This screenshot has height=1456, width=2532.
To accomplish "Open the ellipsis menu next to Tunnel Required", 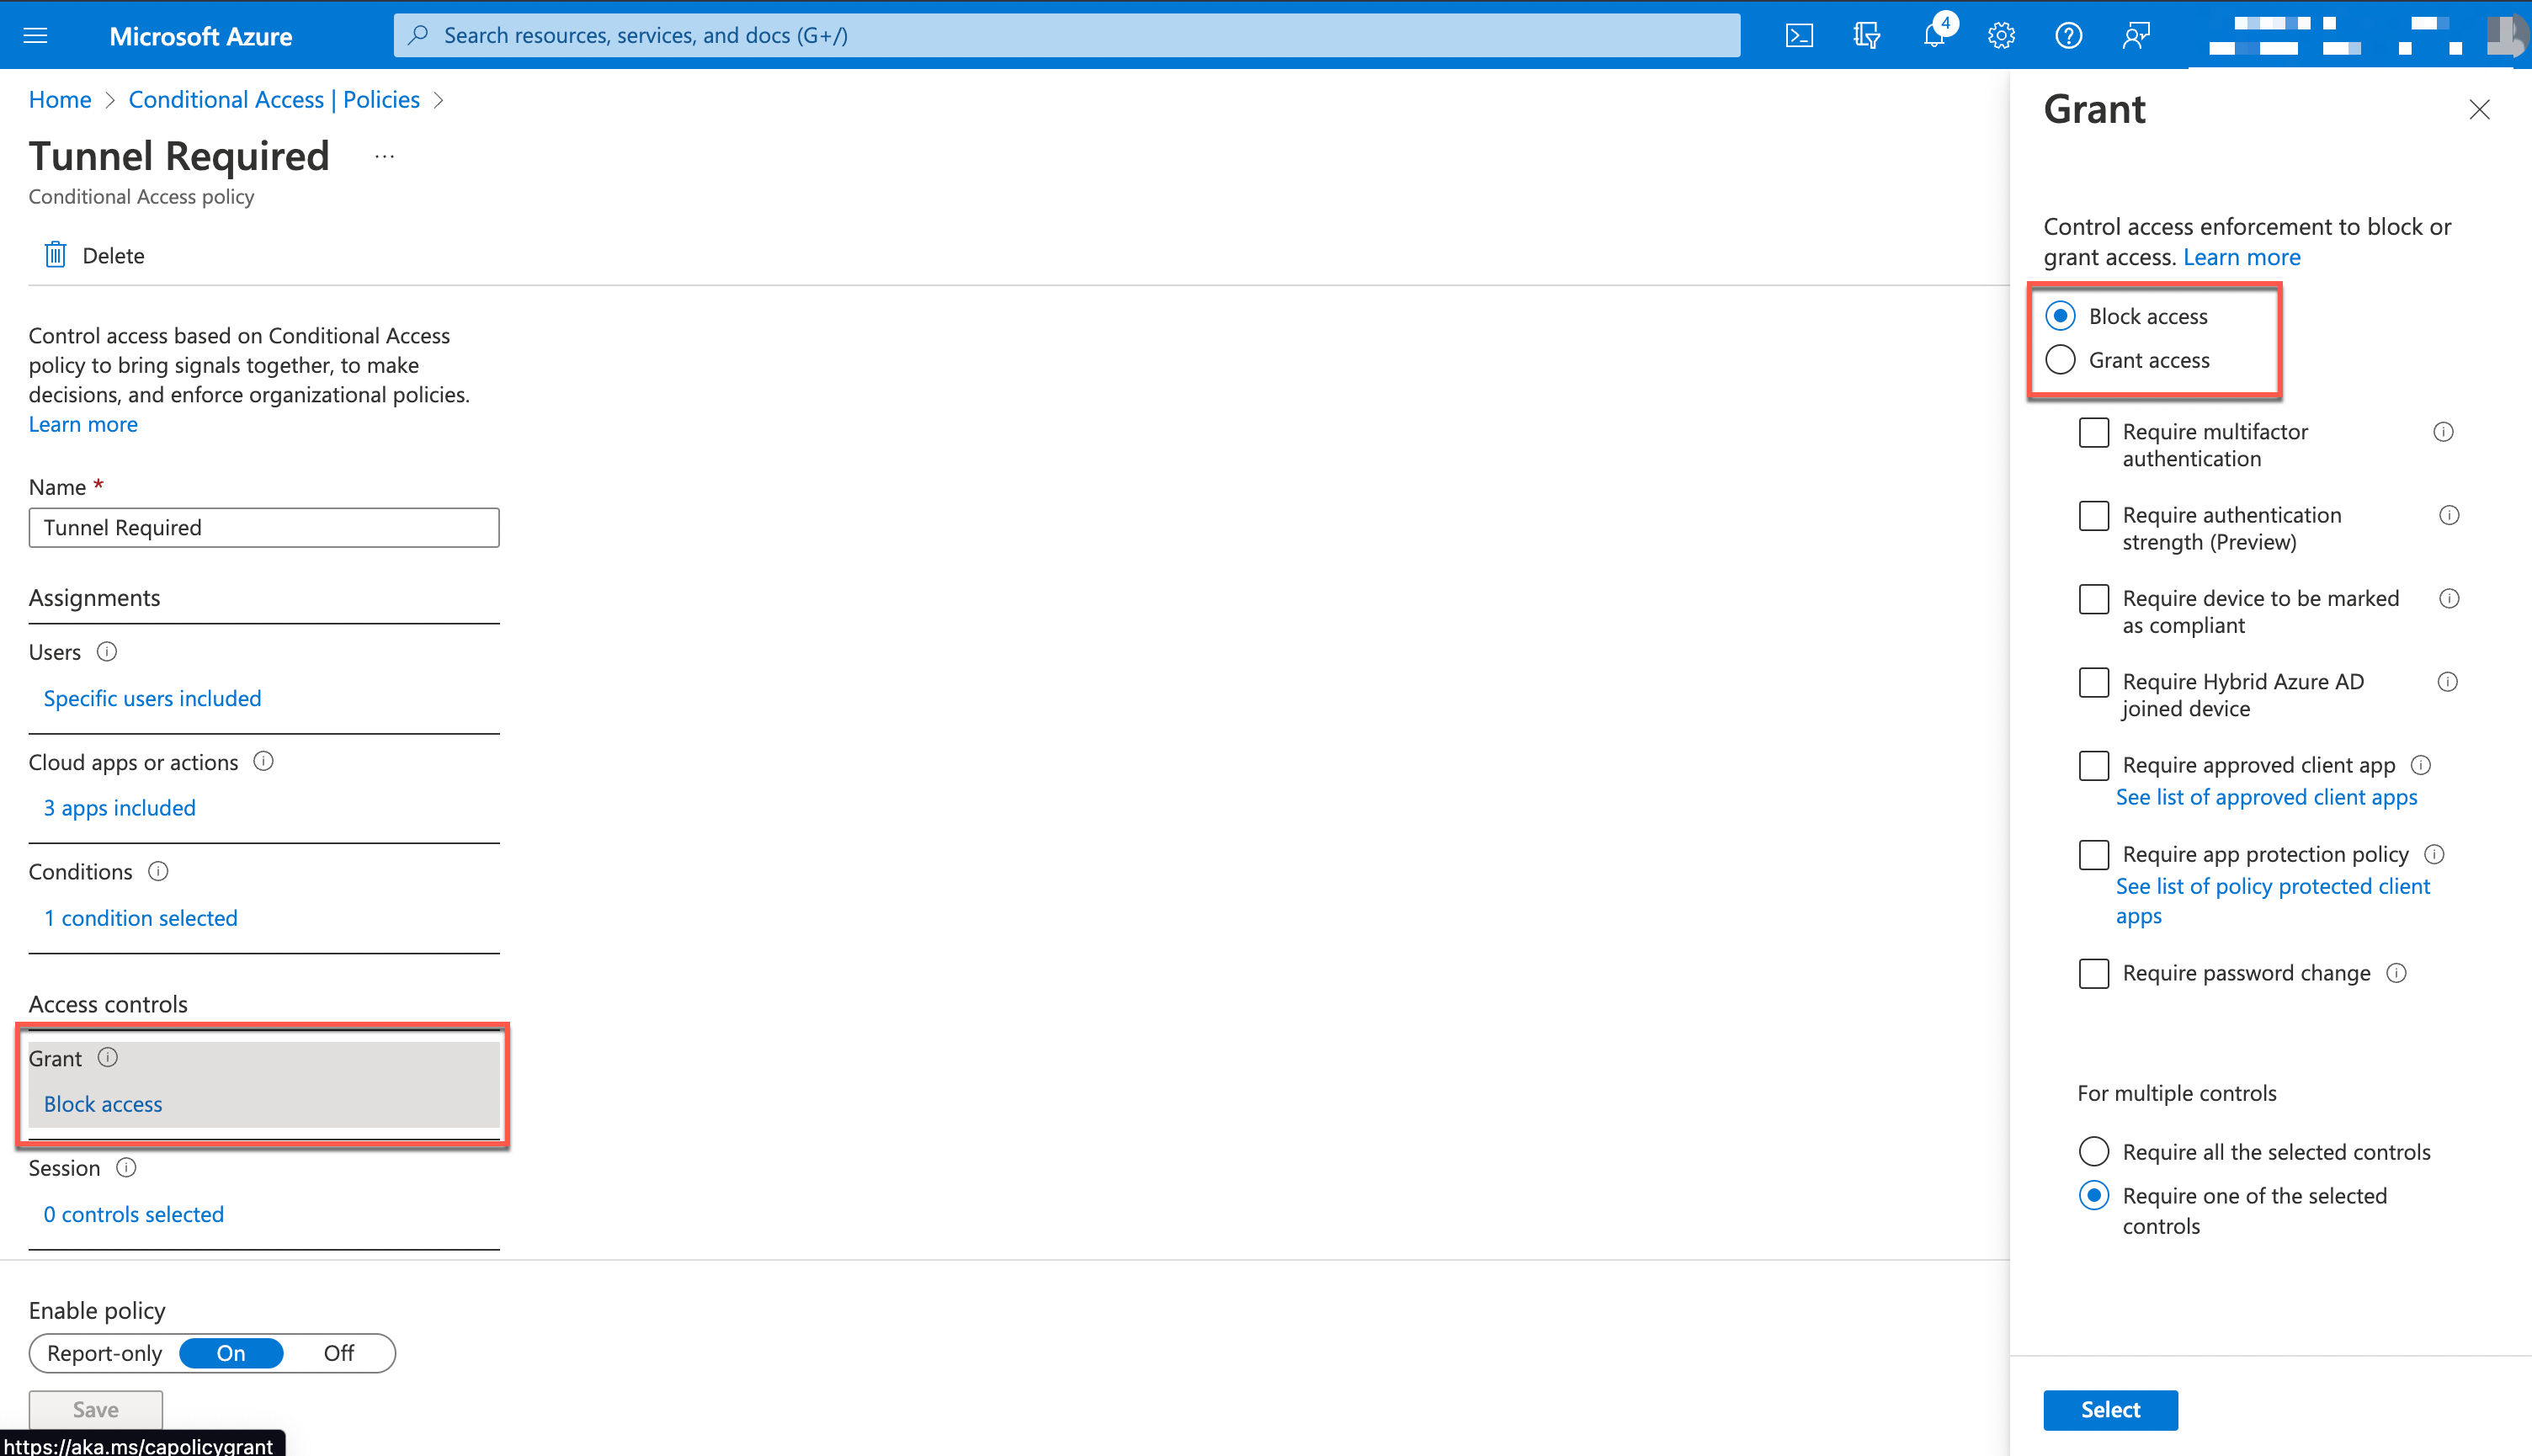I will (384, 155).
